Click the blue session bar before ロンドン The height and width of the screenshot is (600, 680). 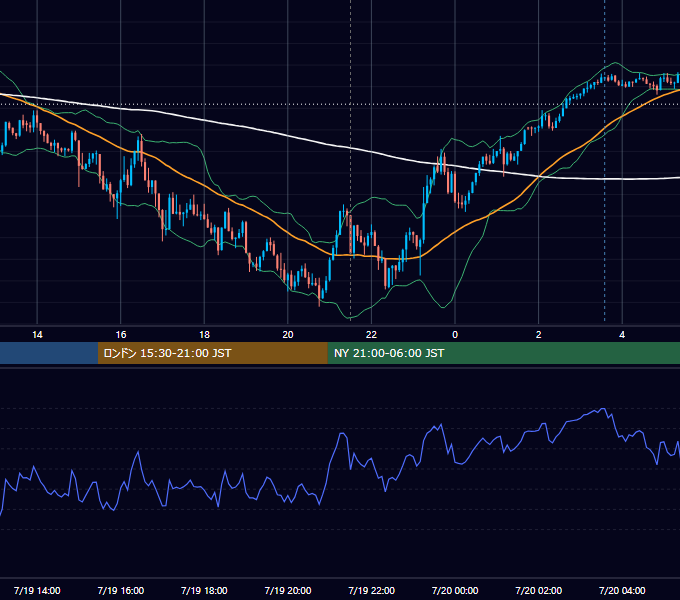coord(49,353)
